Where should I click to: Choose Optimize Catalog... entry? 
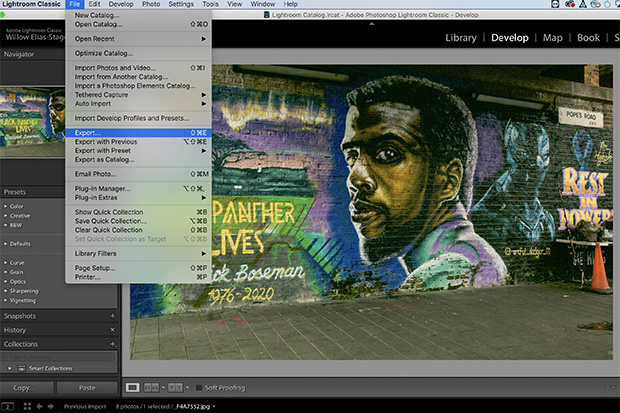[x=138, y=53]
